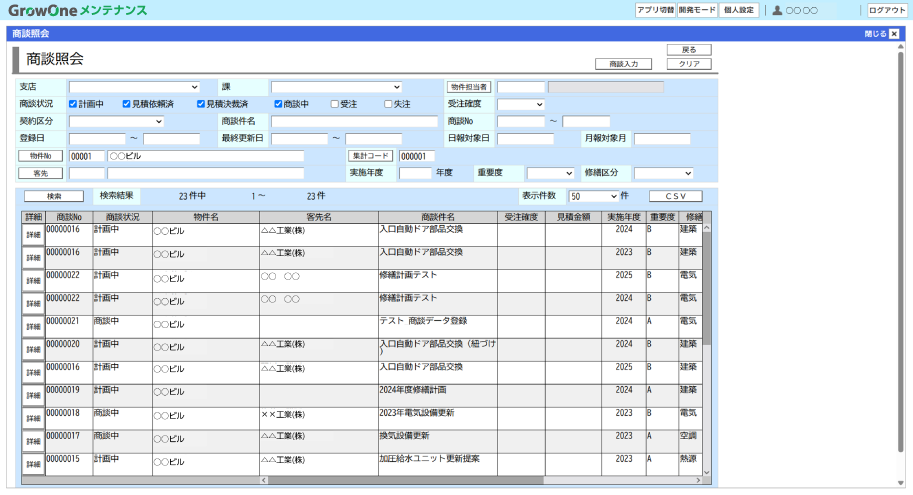Click アプリ切替 in the header
Image resolution: width=913 pixels, height=495 pixels.
click(x=656, y=10)
